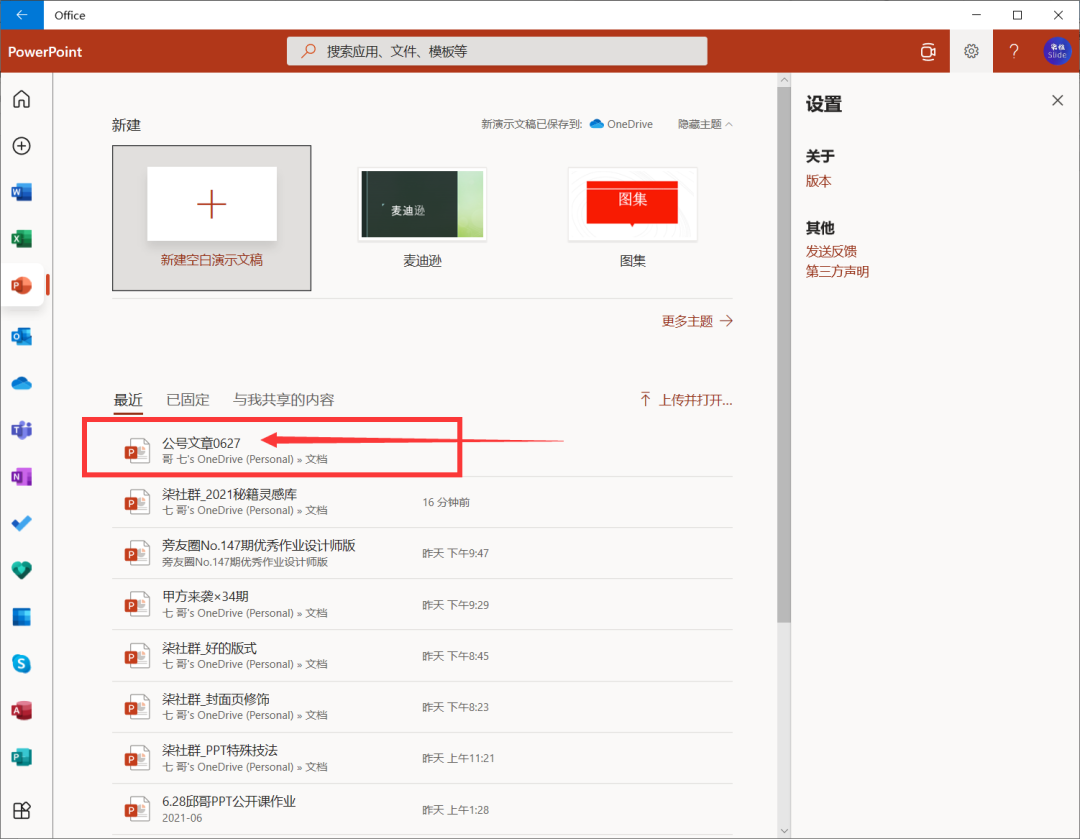Open the 版本 version link
Screen dimensions: 1080x839
818,181
